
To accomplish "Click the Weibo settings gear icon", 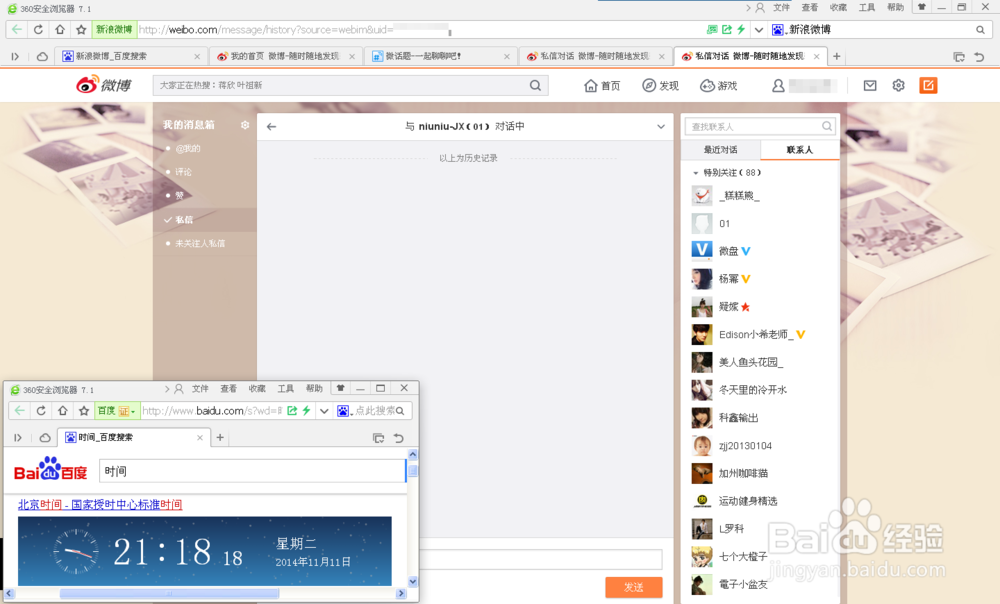I will click(898, 86).
